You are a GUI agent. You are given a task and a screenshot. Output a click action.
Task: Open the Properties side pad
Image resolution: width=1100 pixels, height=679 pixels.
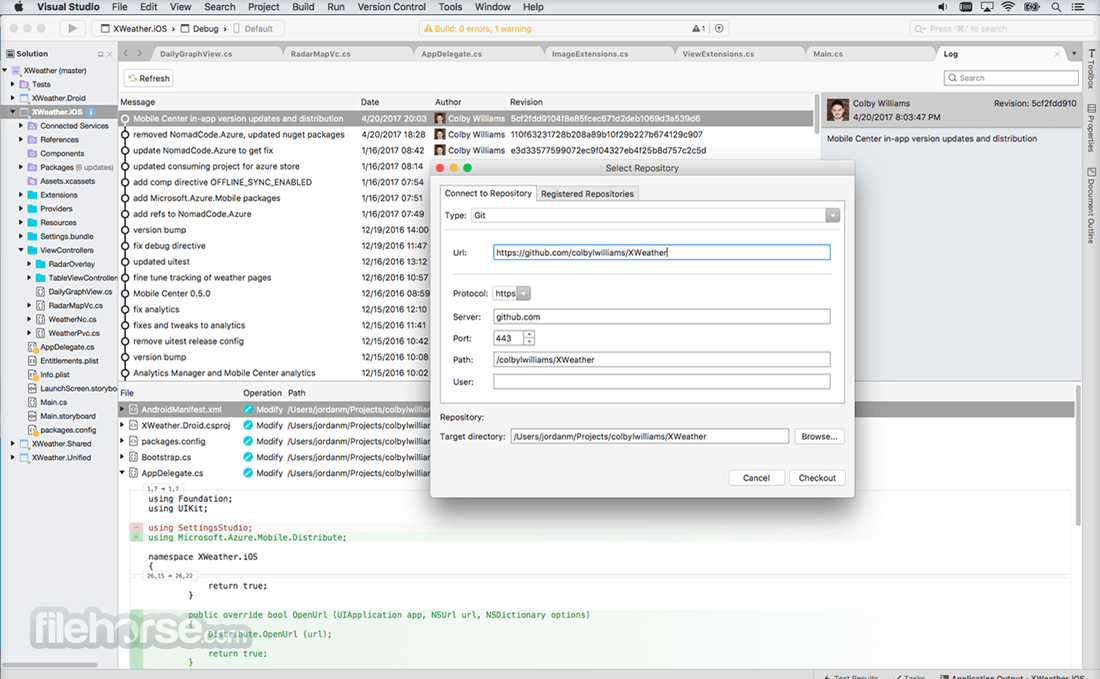point(1092,128)
